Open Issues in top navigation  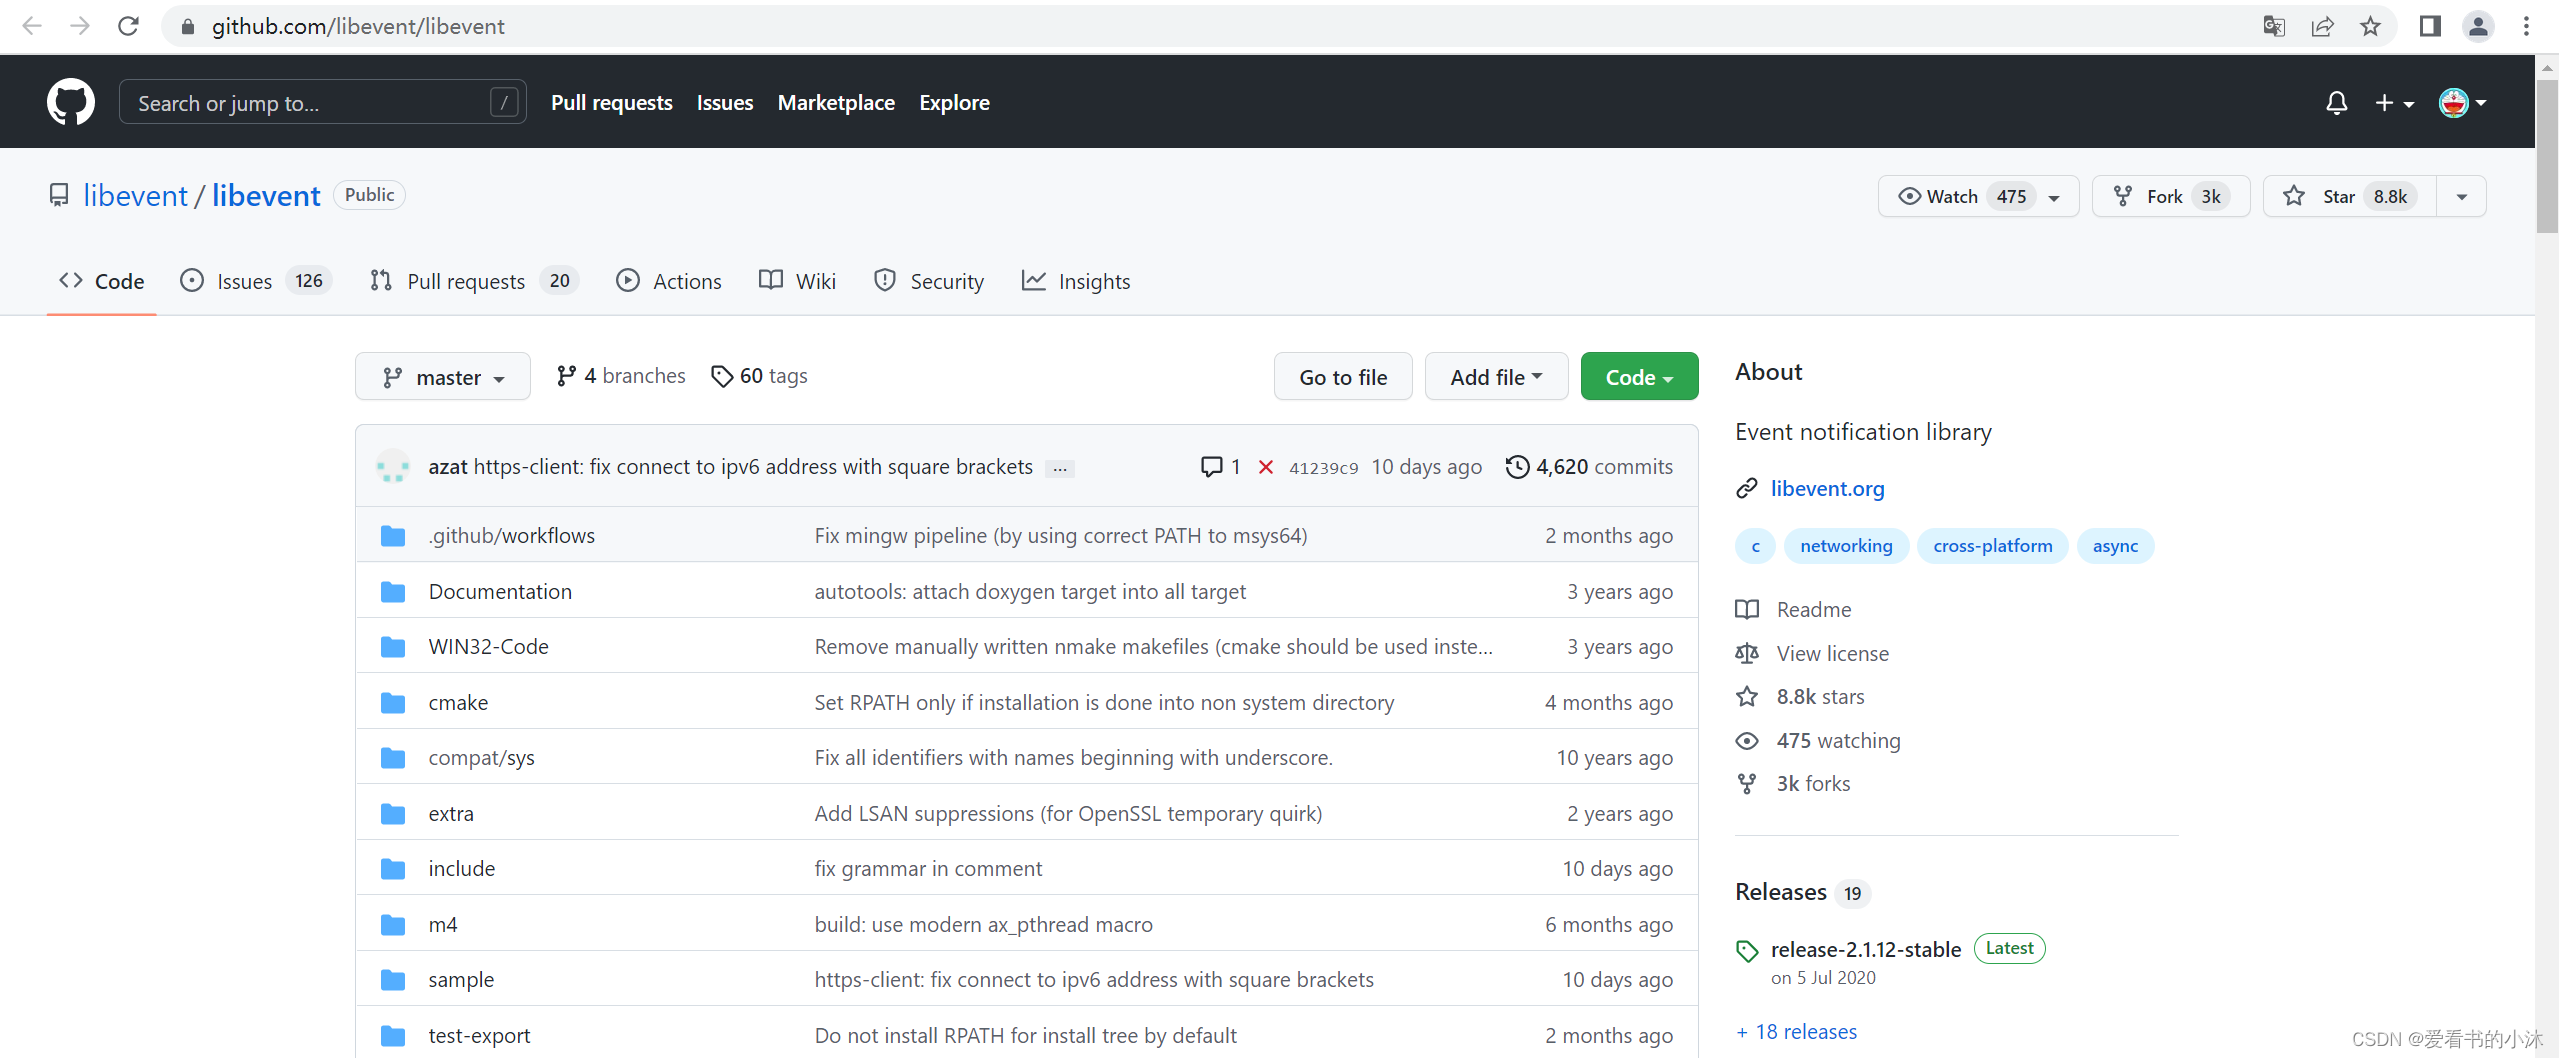click(x=724, y=103)
